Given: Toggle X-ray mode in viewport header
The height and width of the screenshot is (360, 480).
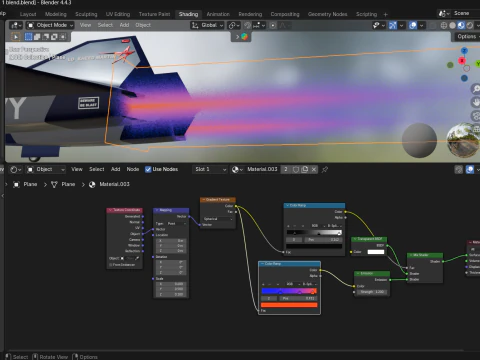Looking at the screenshot, I should [x=433, y=25].
